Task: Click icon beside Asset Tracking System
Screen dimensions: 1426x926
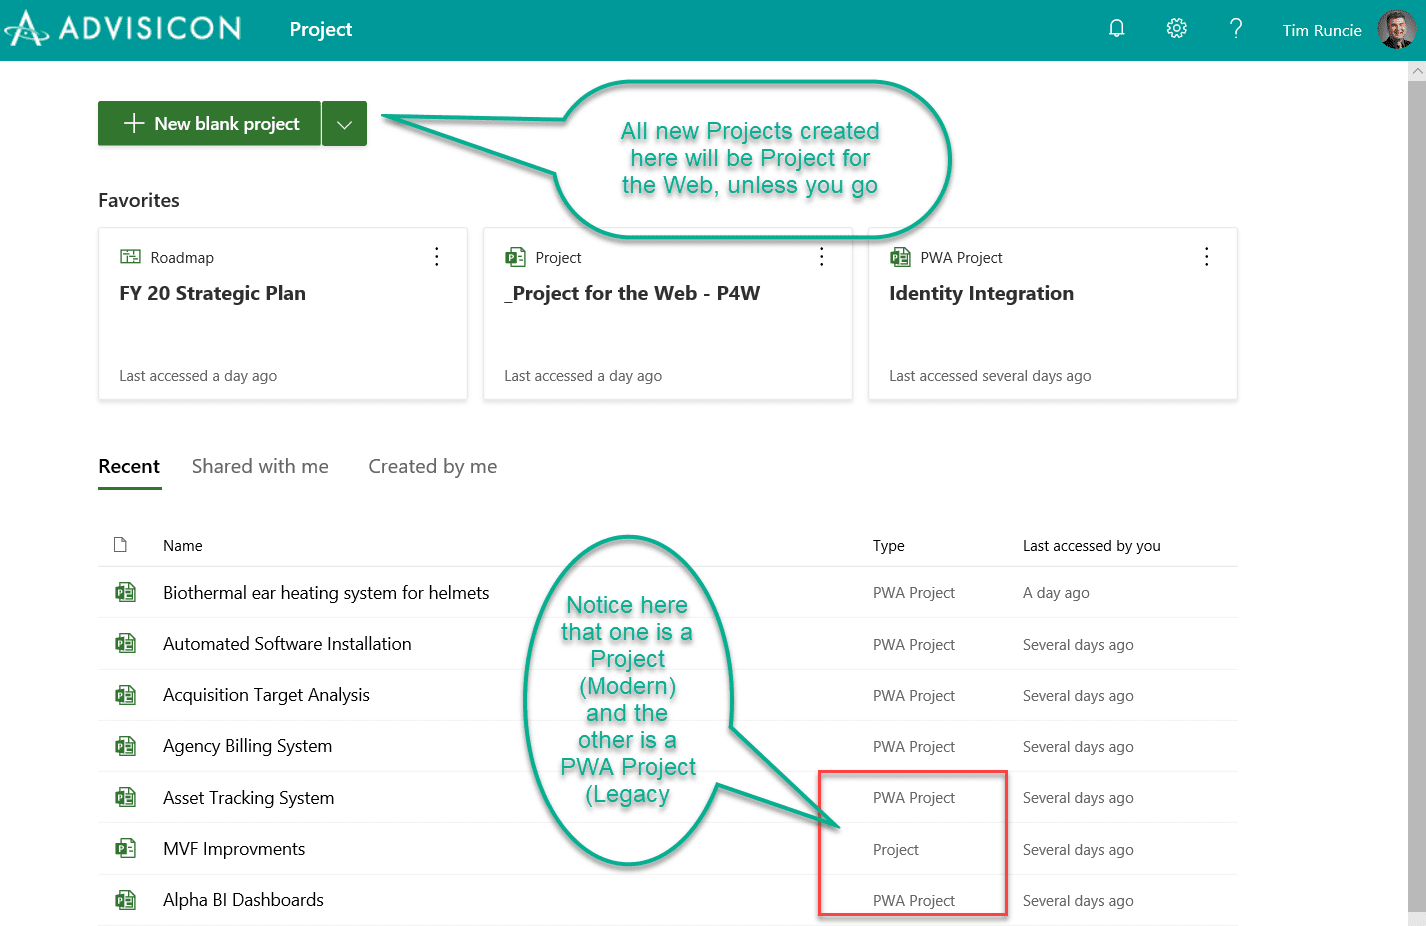Action: [x=125, y=798]
